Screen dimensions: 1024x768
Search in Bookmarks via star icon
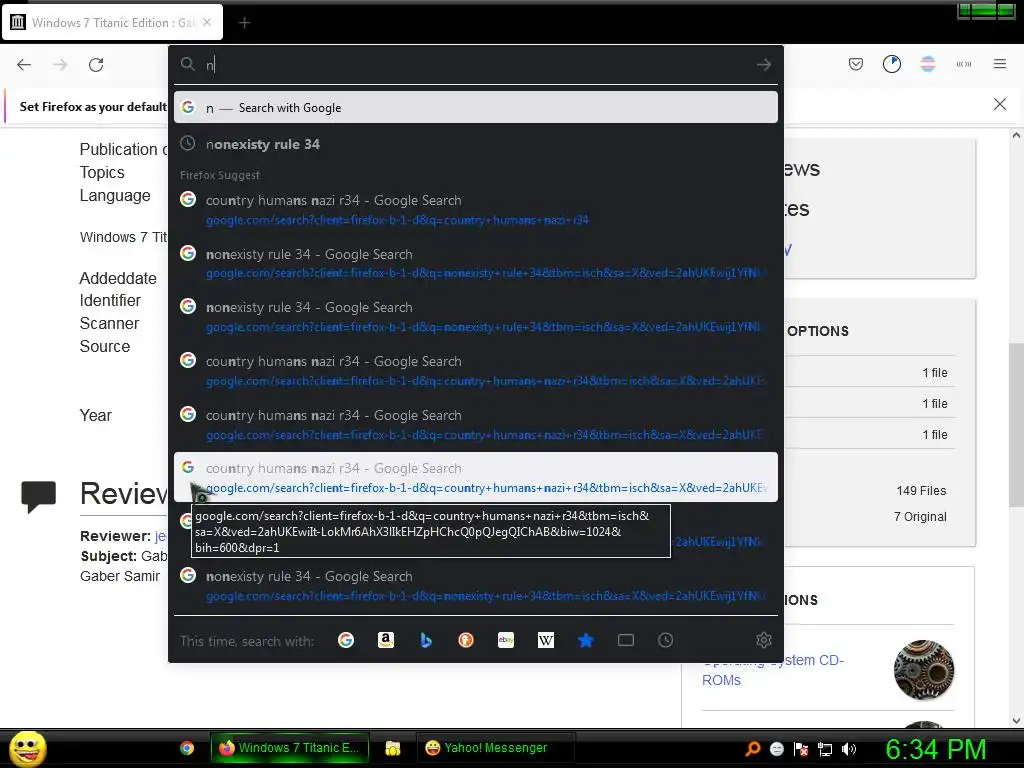click(586, 641)
